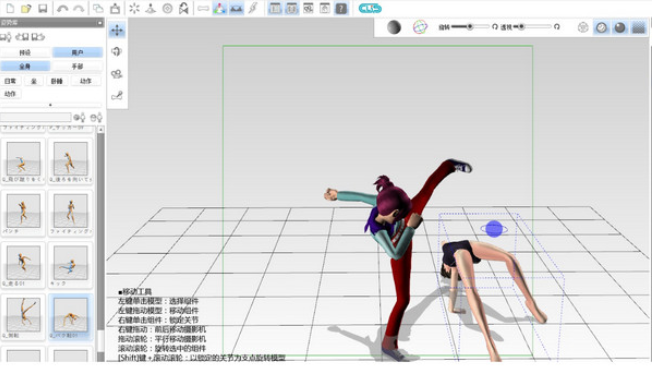Click the second pose library icon under header
This screenshot has height=374, width=652.
pos(22,37)
